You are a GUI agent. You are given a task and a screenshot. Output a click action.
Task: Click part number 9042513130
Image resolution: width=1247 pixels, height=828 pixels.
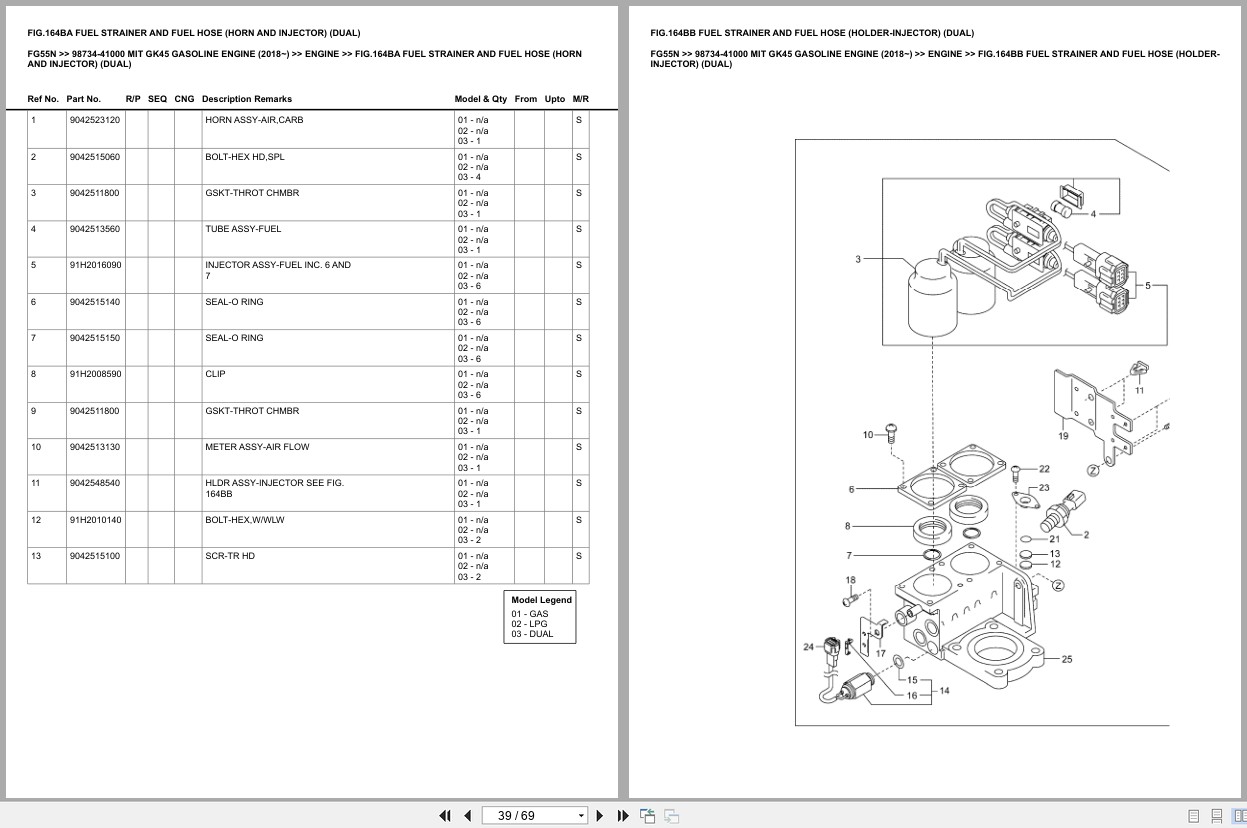(x=95, y=447)
